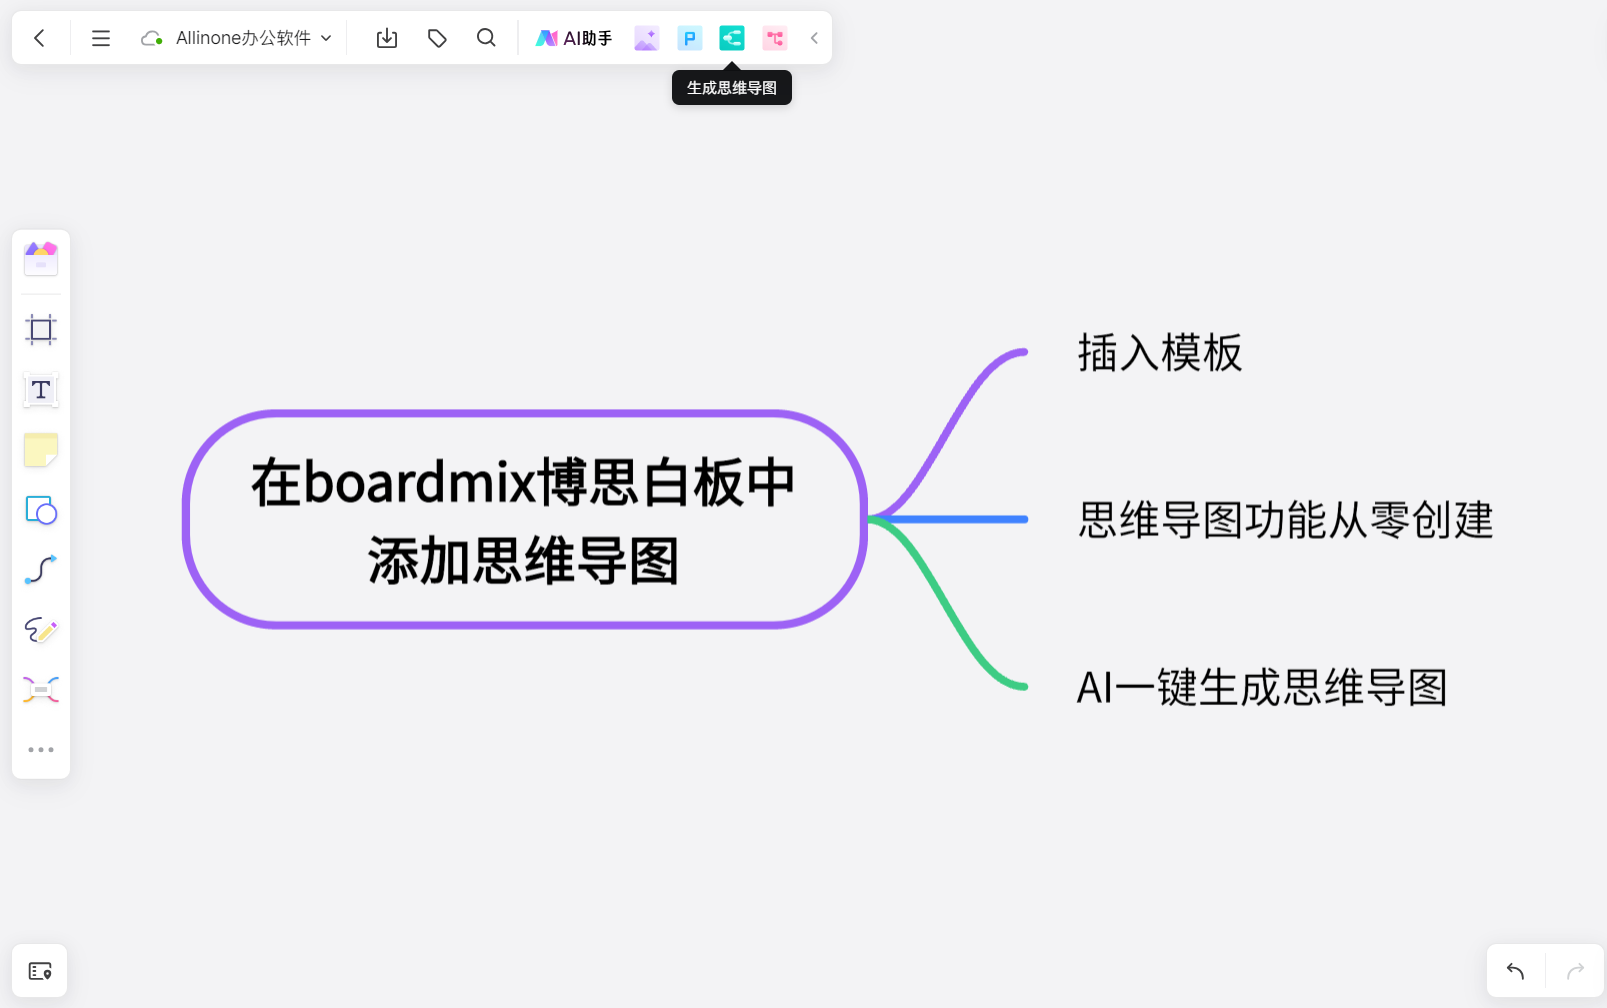Collapse the AI tools with the chevron
The height and width of the screenshot is (1008, 1607).
click(x=814, y=37)
